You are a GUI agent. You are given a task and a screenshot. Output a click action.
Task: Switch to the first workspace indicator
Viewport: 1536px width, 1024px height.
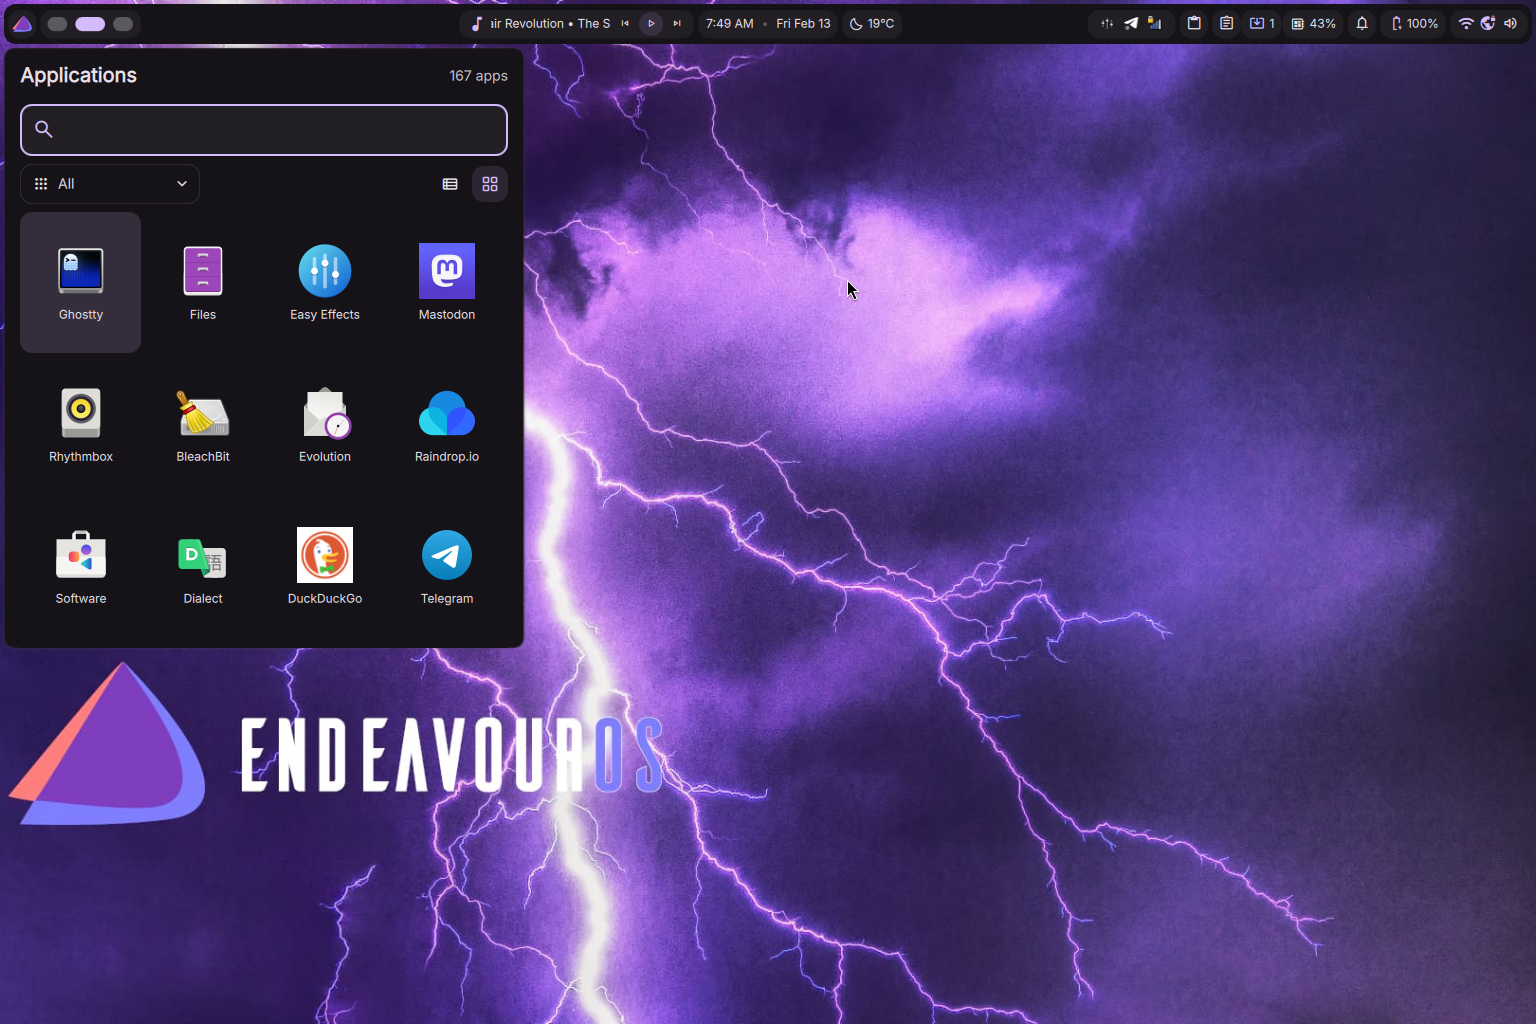pyautogui.click(x=58, y=24)
